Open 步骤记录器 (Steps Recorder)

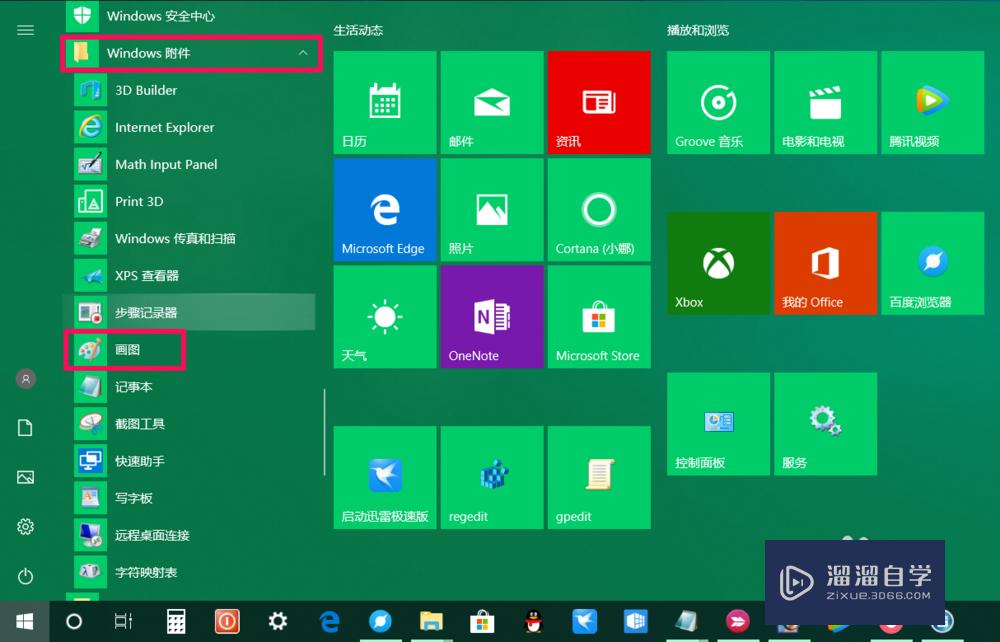(190, 312)
